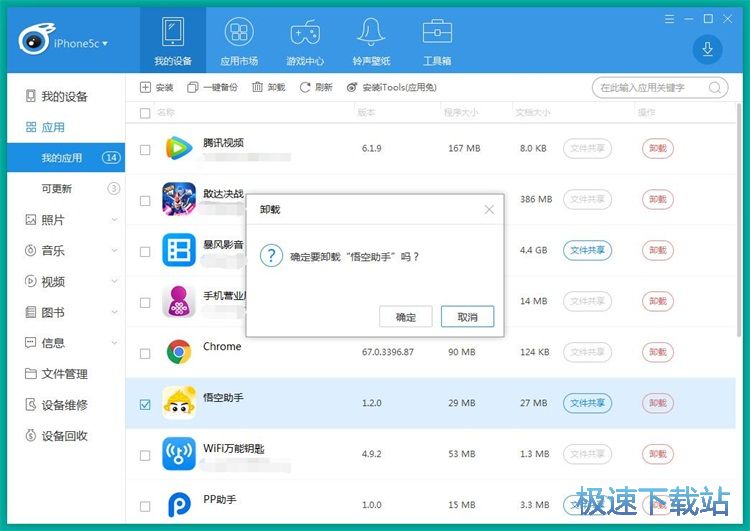Image resolution: width=750 pixels, height=531 pixels.
Task: Check the 暴风影音 row checkbox
Action: [145, 252]
